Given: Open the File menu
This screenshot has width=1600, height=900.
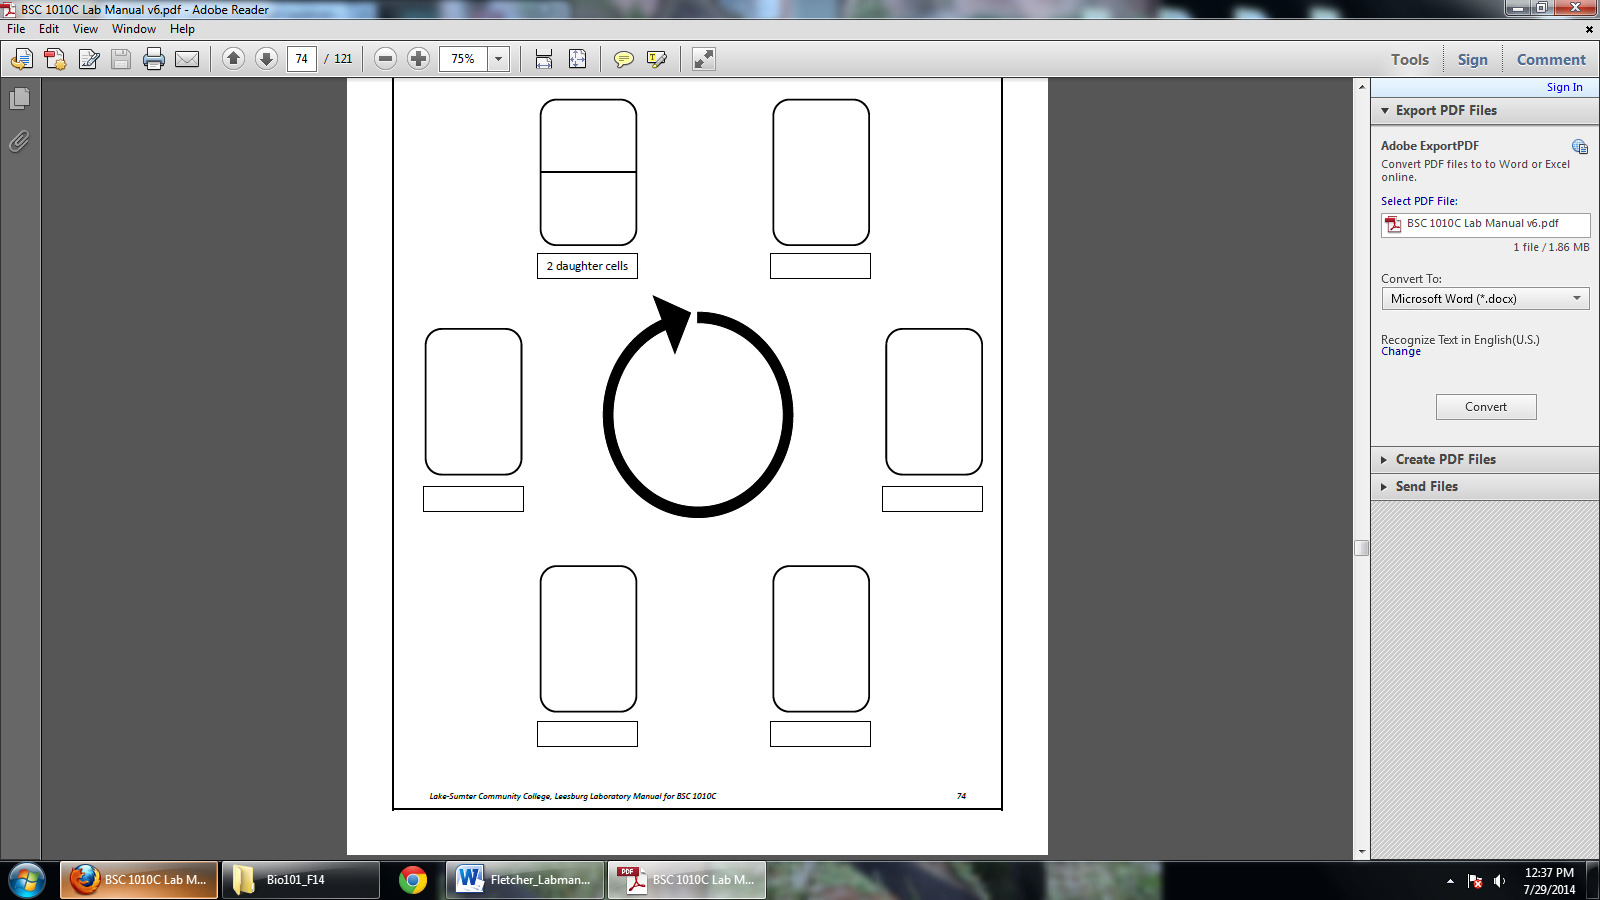Looking at the screenshot, I should (16, 29).
